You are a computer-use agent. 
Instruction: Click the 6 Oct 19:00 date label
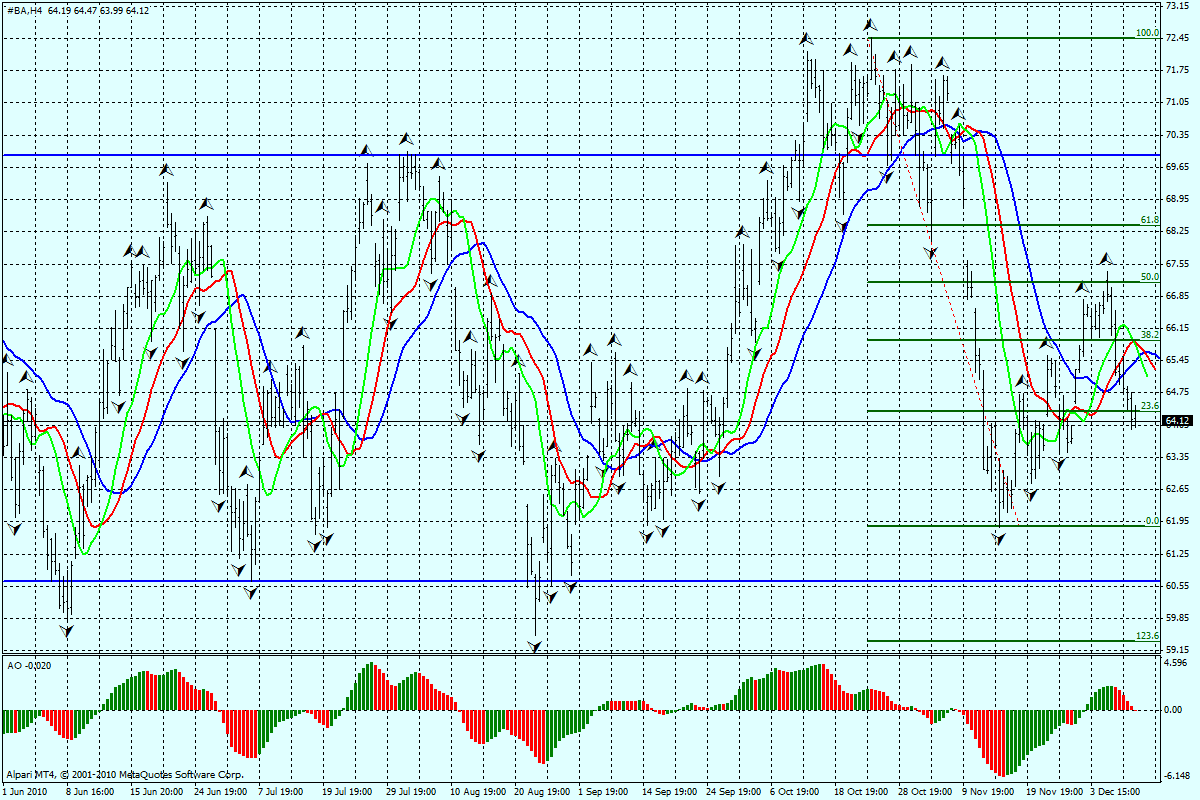pos(795,791)
